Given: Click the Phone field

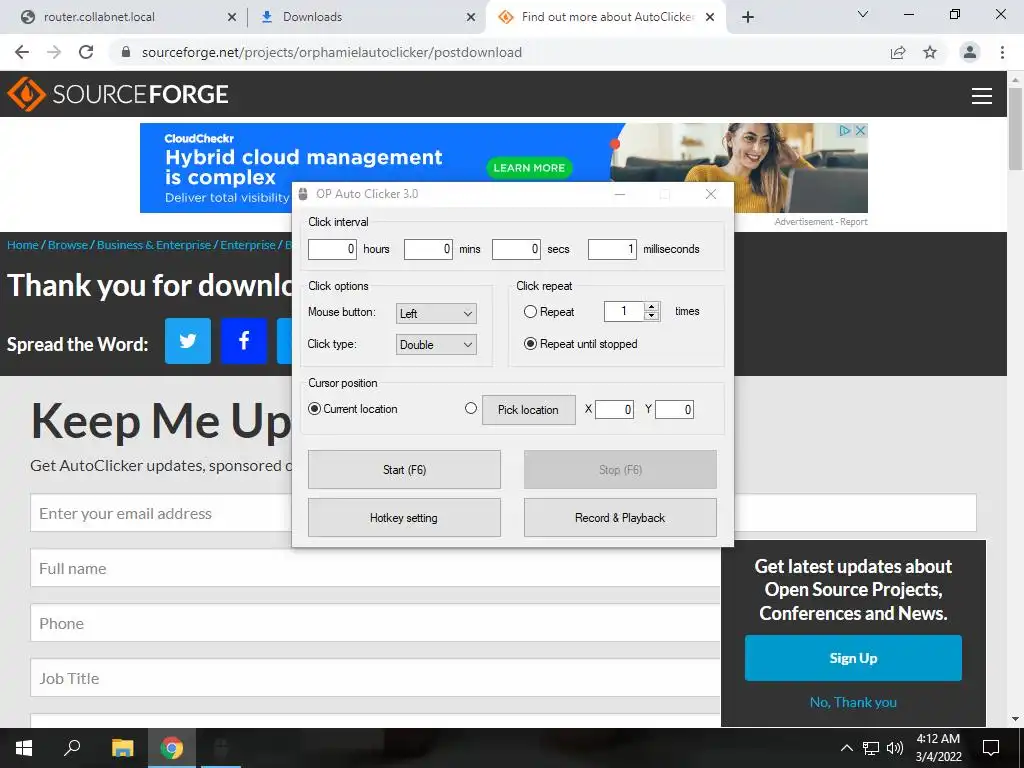Looking at the screenshot, I should point(376,623).
